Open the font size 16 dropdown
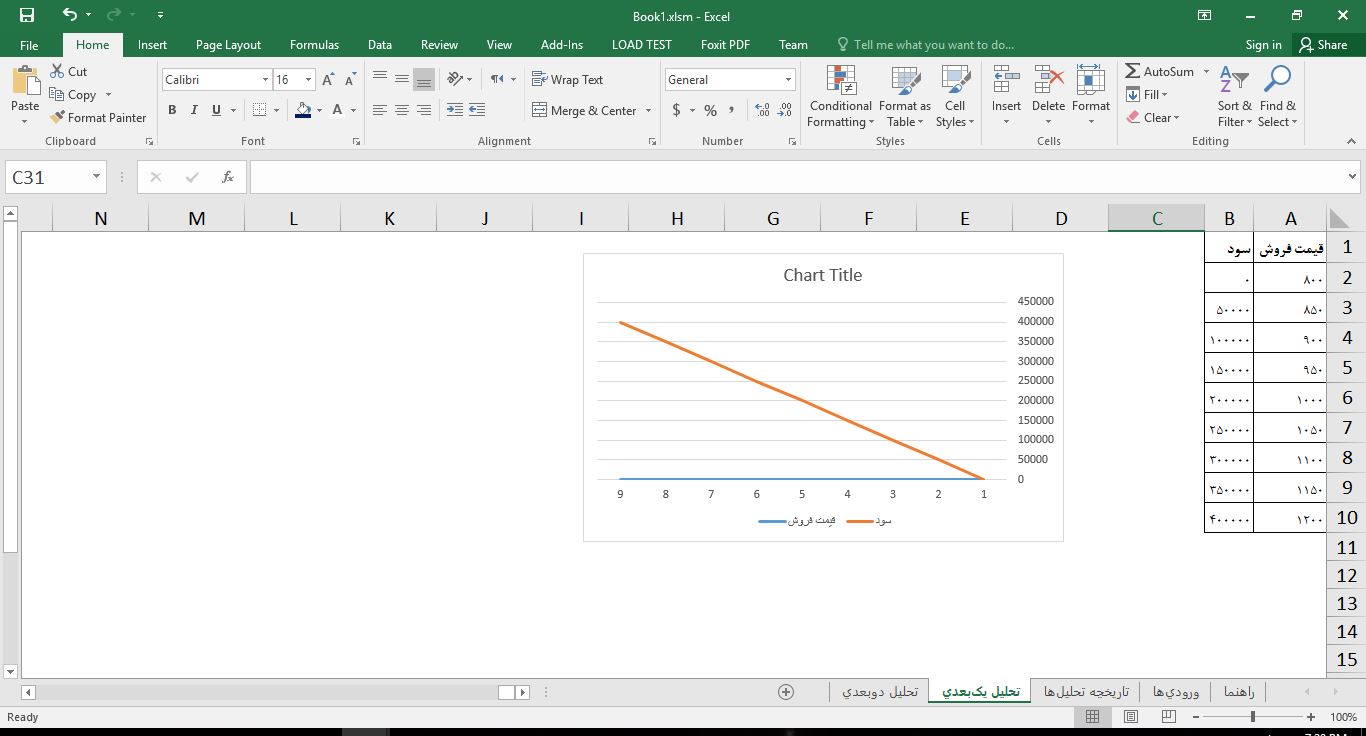The height and width of the screenshot is (736, 1366). 308,80
